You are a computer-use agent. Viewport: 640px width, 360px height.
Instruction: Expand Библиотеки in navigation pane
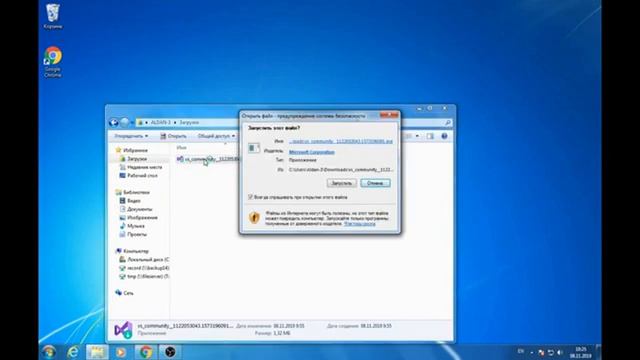tap(136, 192)
